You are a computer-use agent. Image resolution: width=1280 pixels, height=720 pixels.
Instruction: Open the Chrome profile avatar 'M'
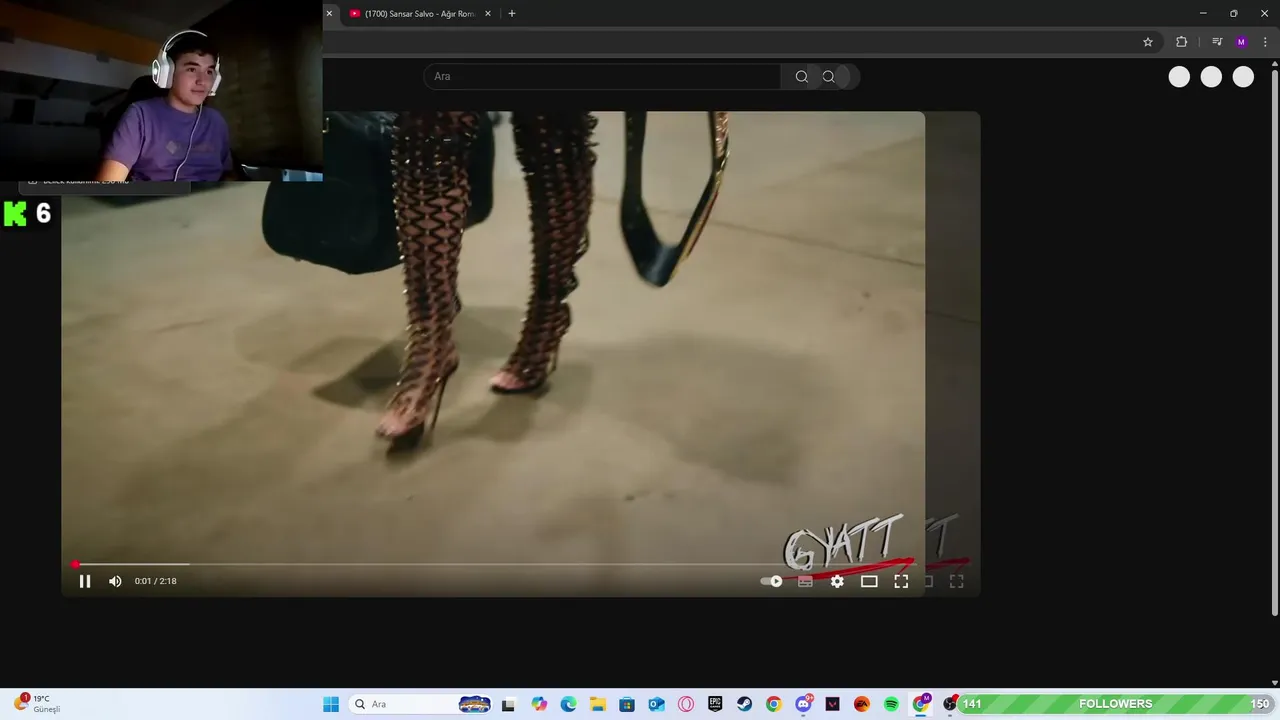(1241, 42)
